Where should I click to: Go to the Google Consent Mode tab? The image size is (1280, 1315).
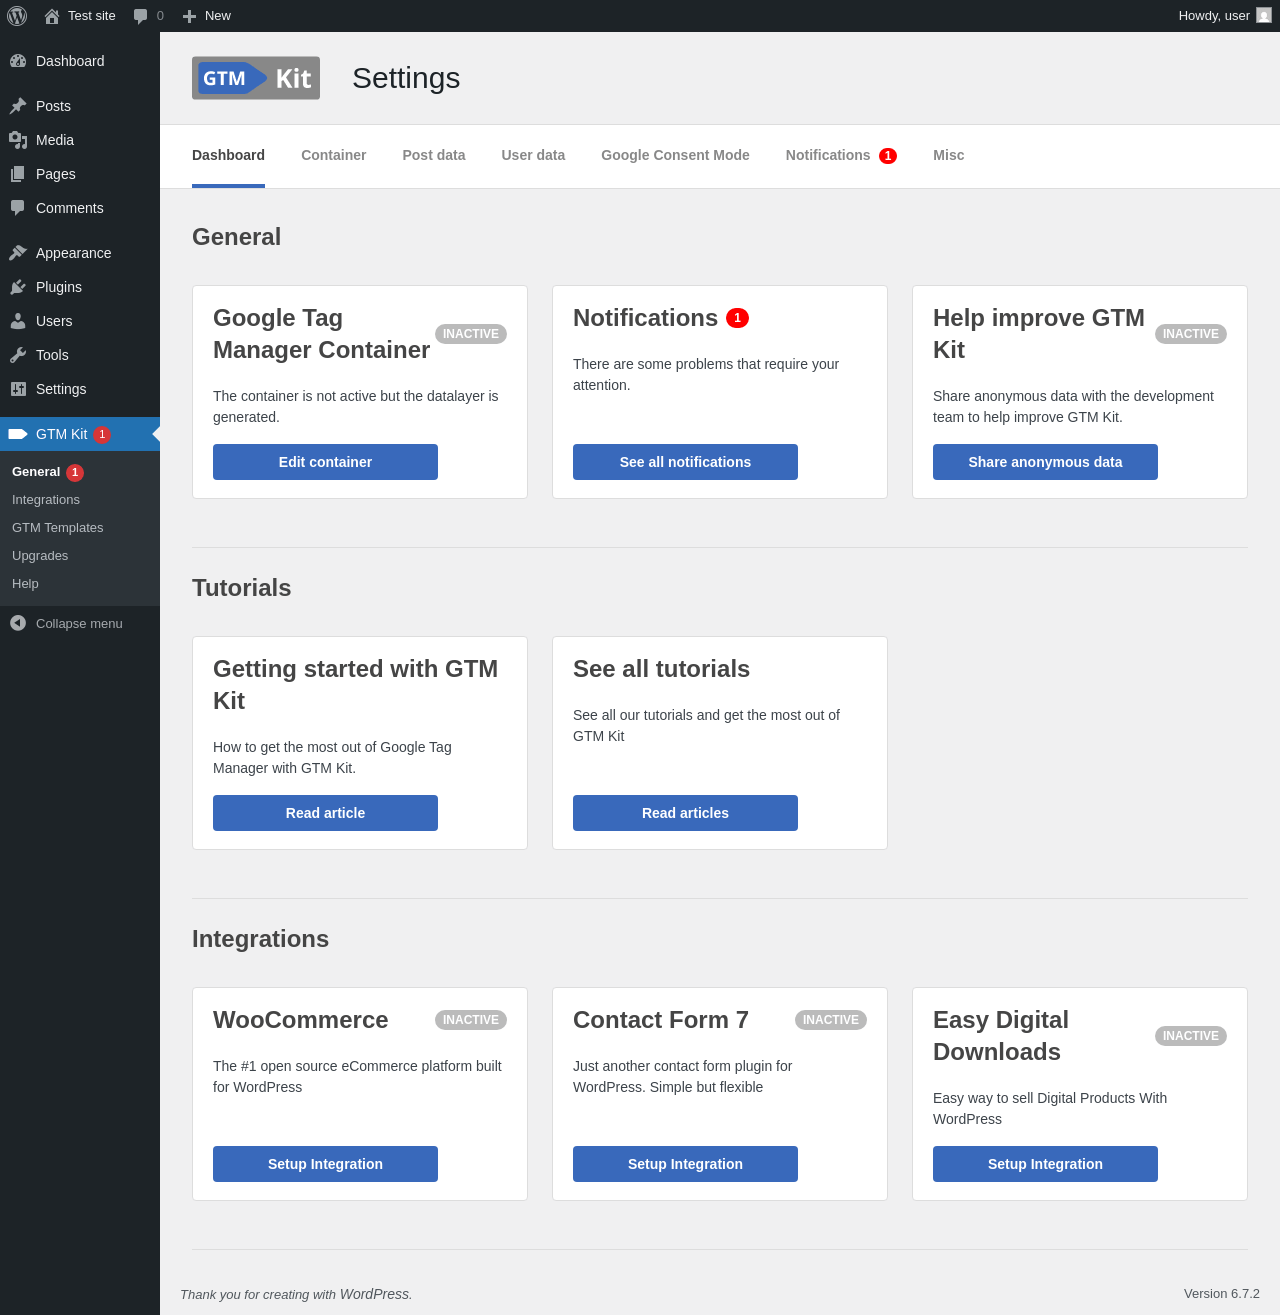[x=675, y=155]
